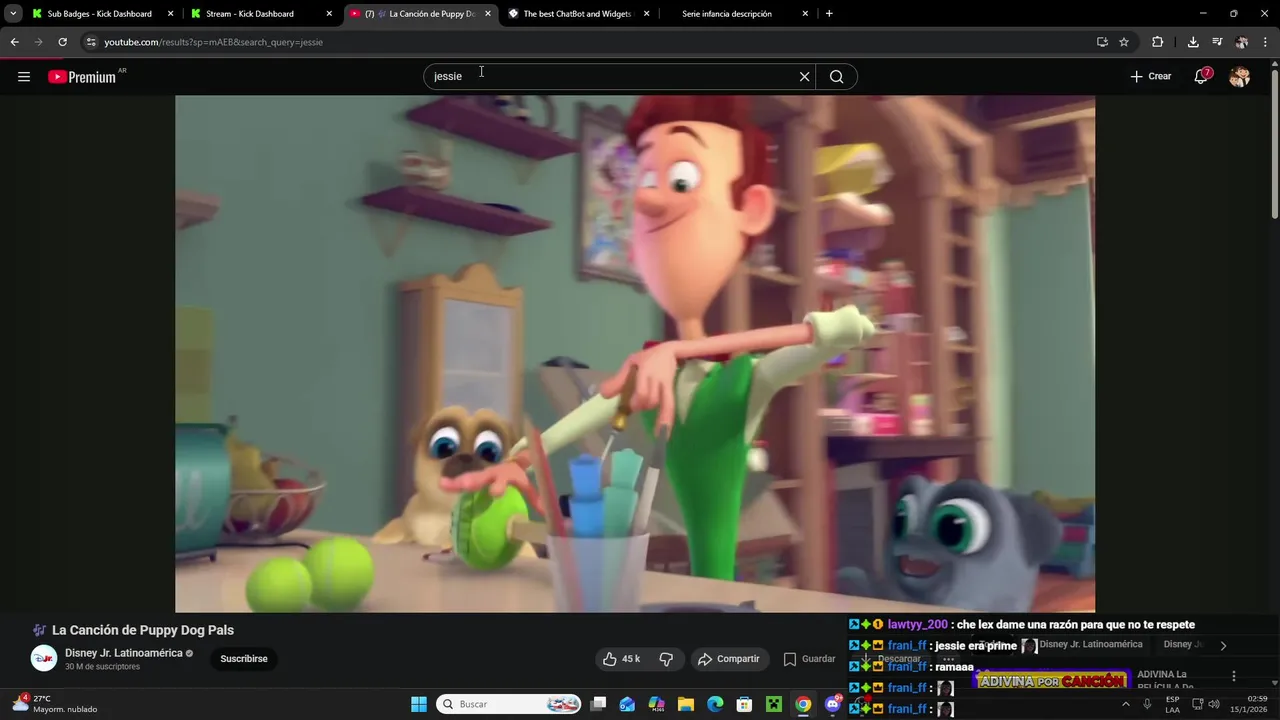Open Microsoft Edge from taskbar
1280x720 pixels.
[x=715, y=704]
